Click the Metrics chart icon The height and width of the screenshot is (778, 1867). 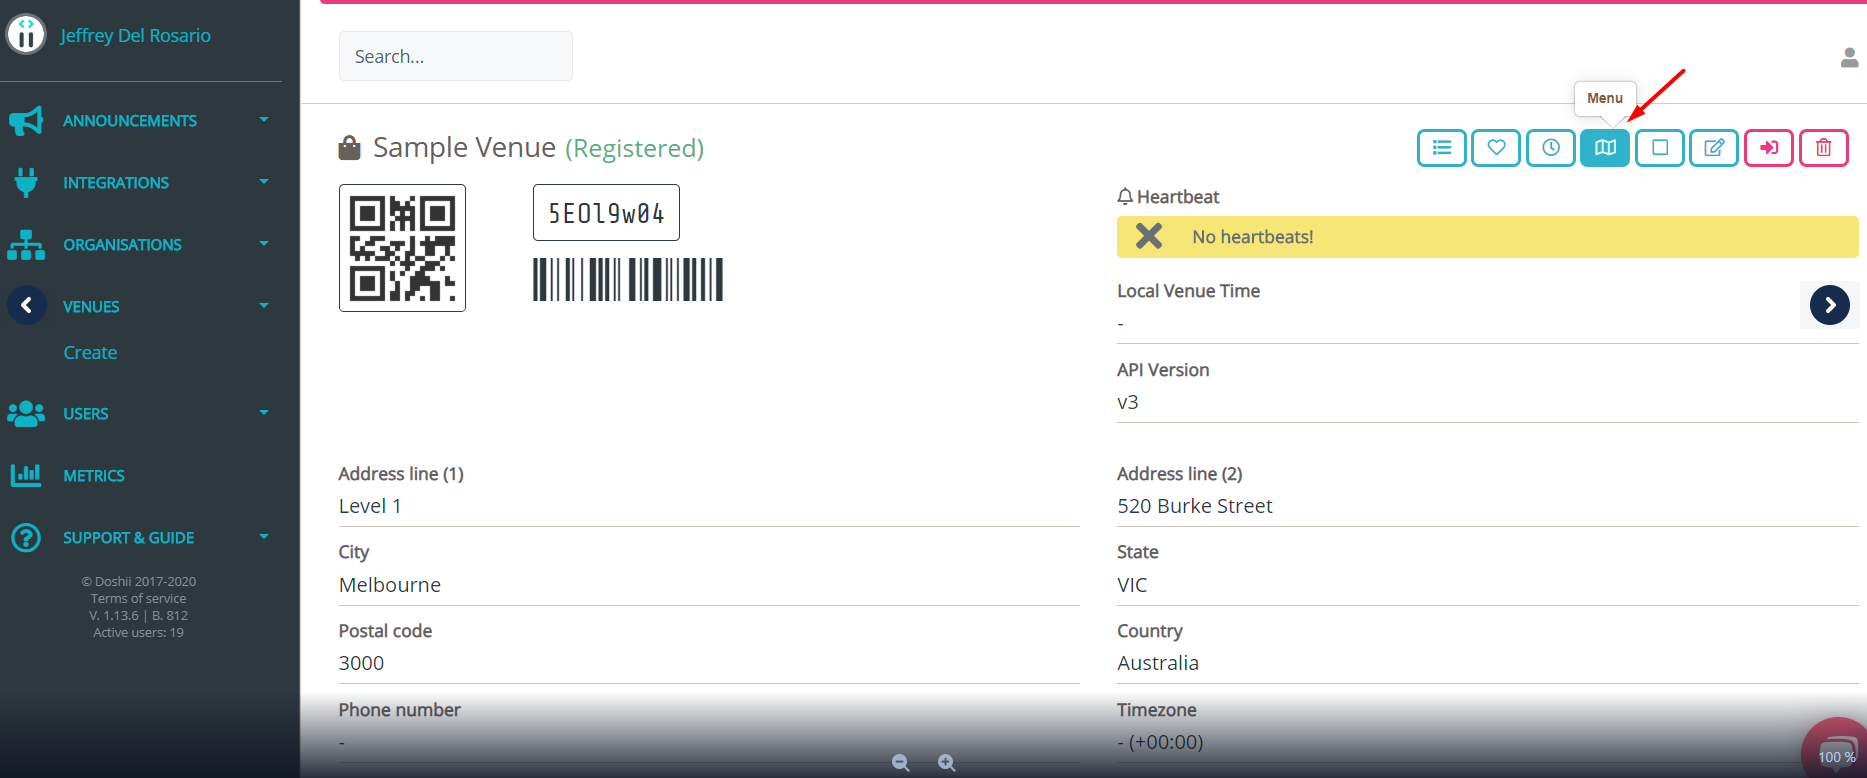pos(26,475)
